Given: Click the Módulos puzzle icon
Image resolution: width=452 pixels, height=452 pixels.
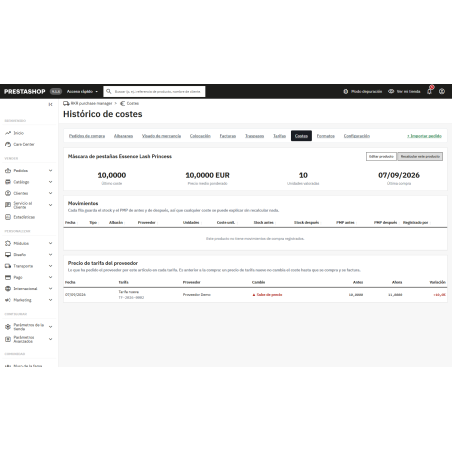Looking at the screenshot, I should coord(8,243).
